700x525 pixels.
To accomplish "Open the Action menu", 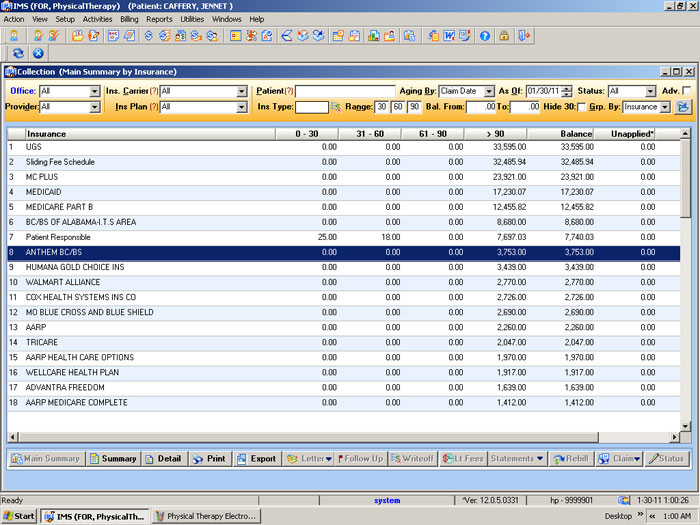I will tap(14, 19).
